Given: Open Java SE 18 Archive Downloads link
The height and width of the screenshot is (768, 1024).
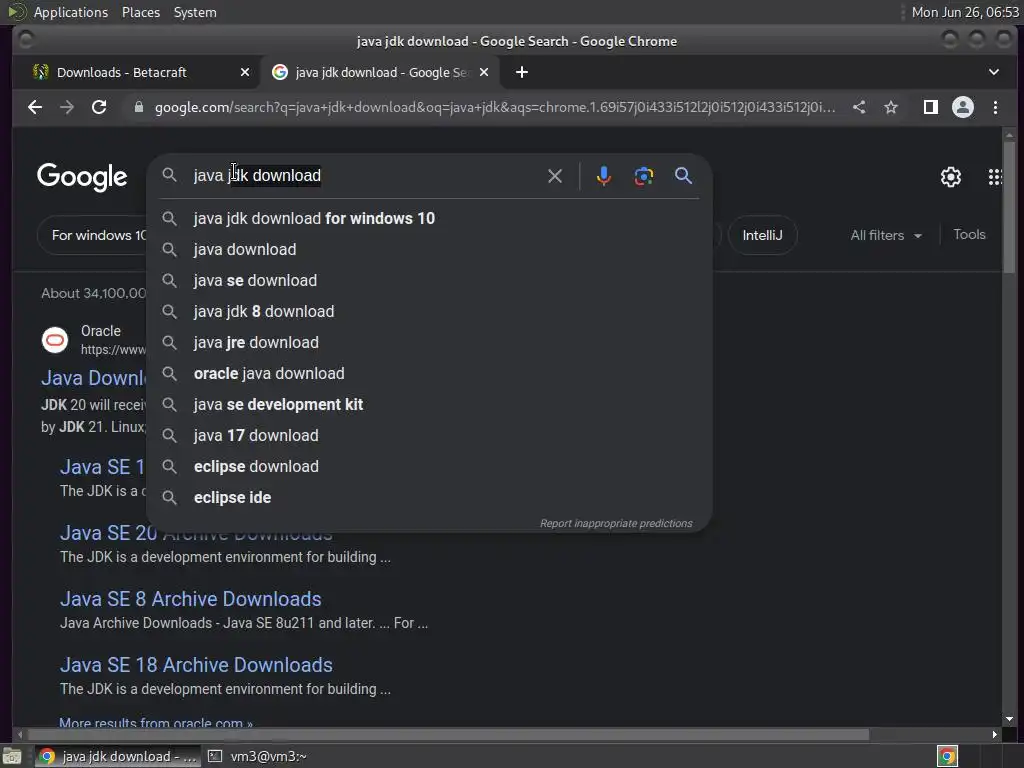Looking at the screenshot, I should (x=196, y=665).
